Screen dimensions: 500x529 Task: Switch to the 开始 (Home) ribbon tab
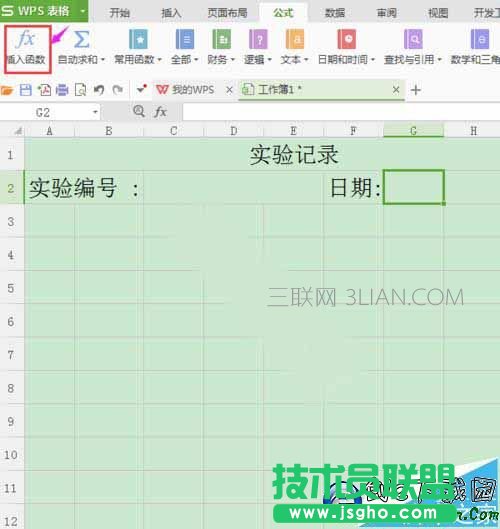click(119, 13)
